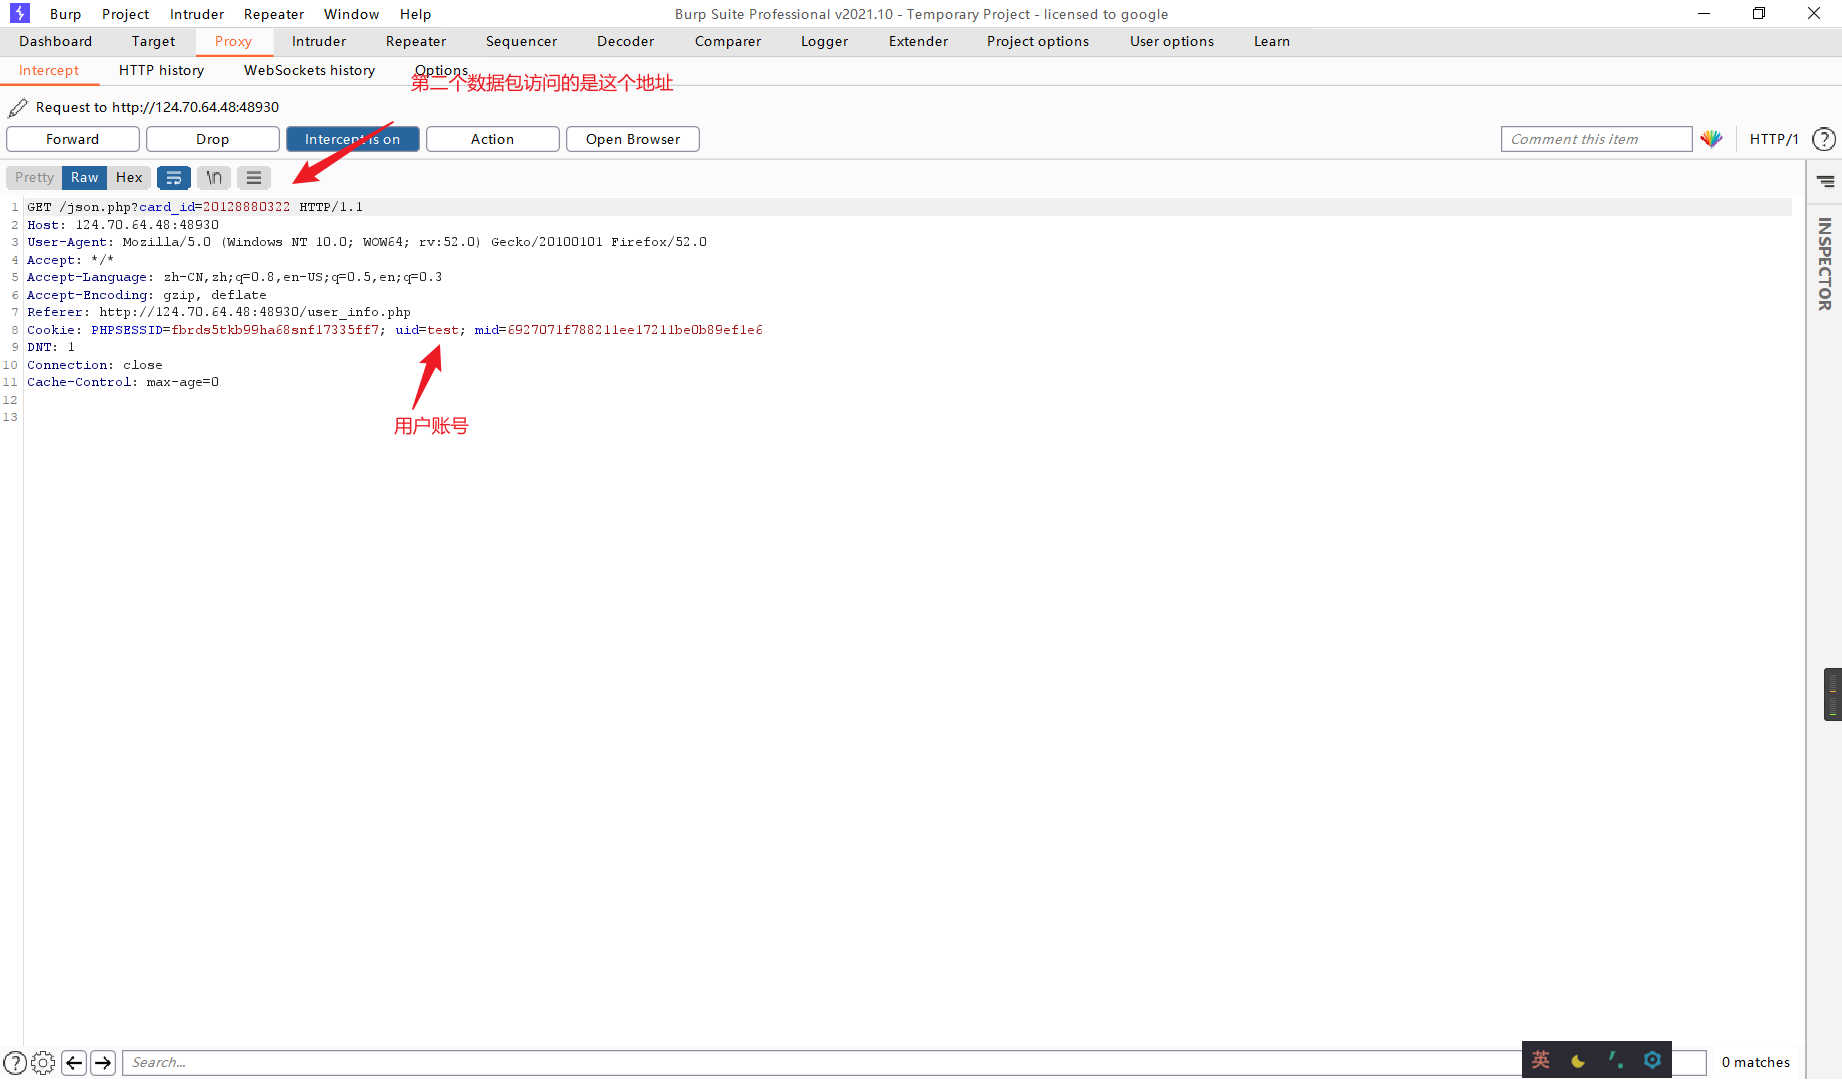Open the Comparer tab
Image resolution: width=1842 pixels, height=1080 pixels.
click(728, 41)
